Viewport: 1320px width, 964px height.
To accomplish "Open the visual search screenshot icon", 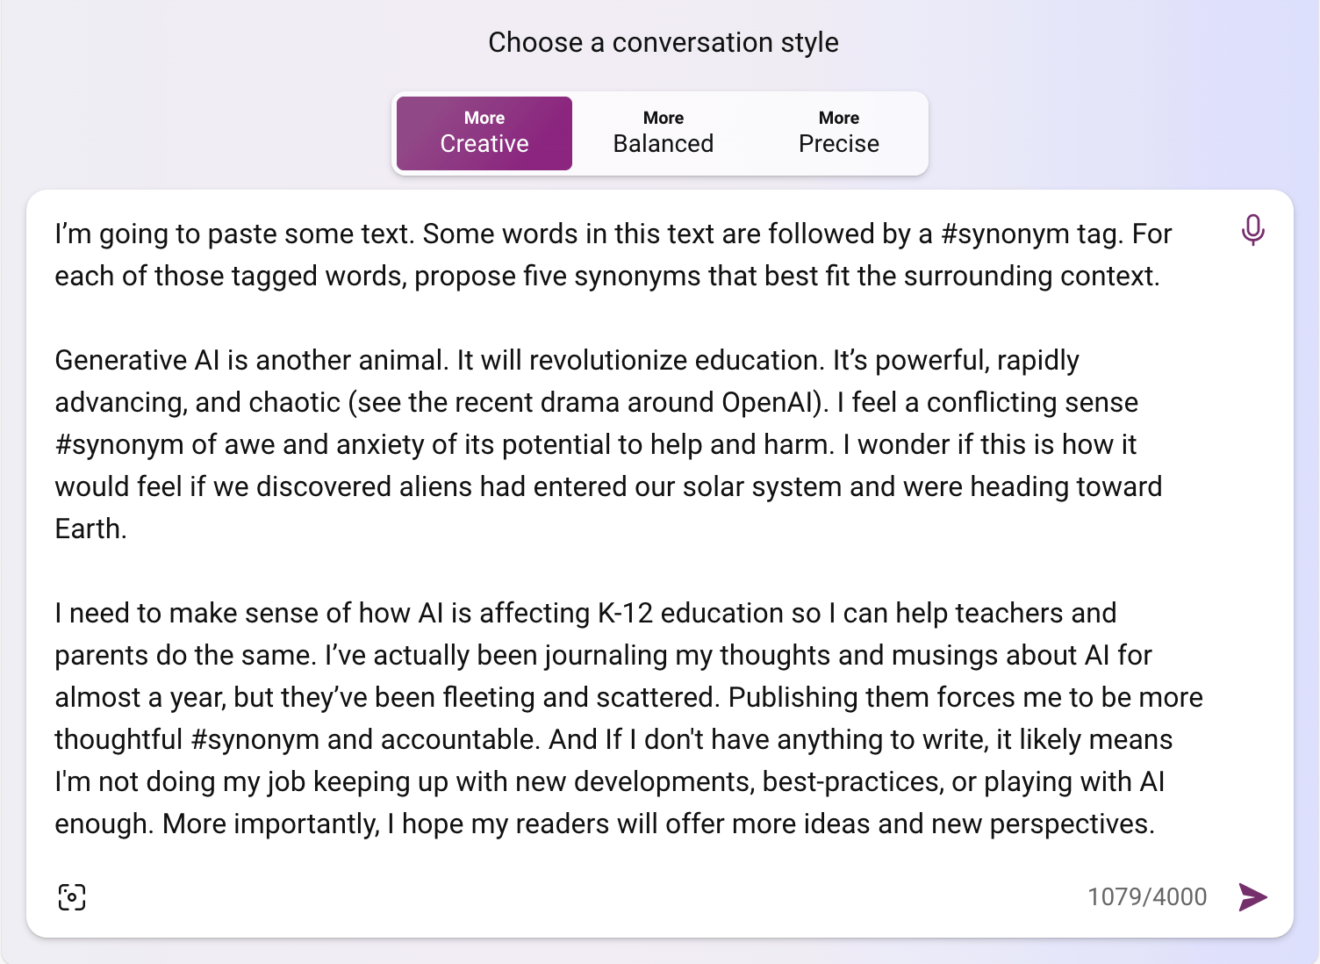I will point(72,897).
